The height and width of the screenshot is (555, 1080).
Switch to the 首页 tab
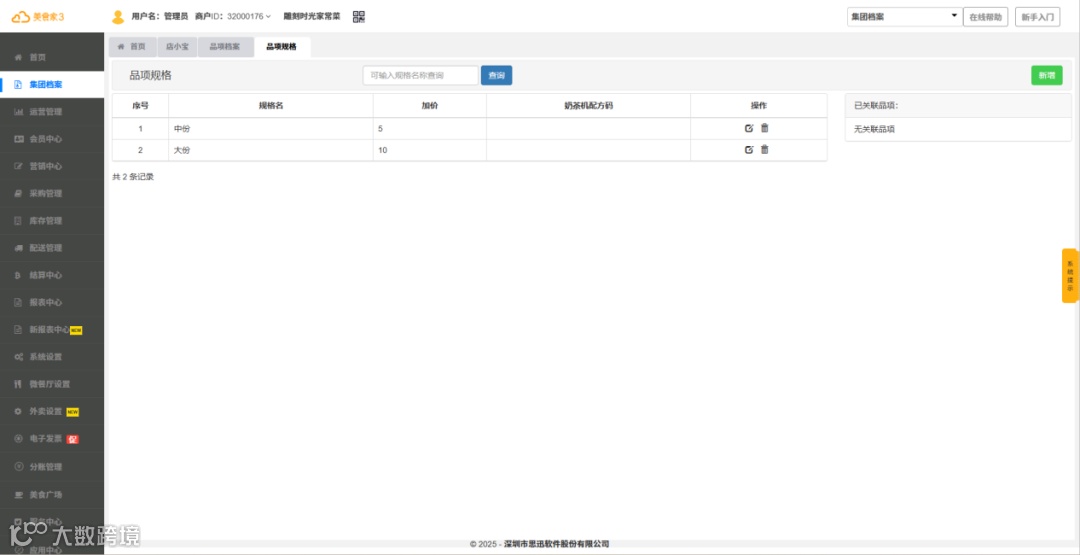point(132,47)
